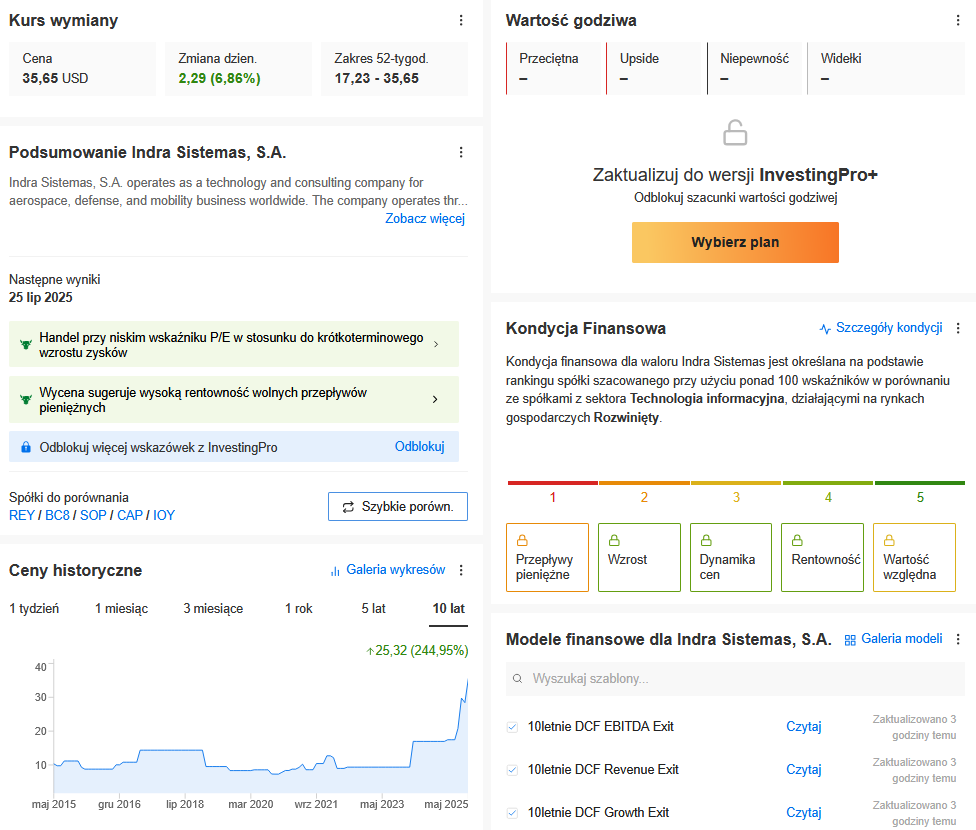Click the grid icon beside Galeria modeli
Viewport: 976px width, 830px height.
tap(850, 639)
